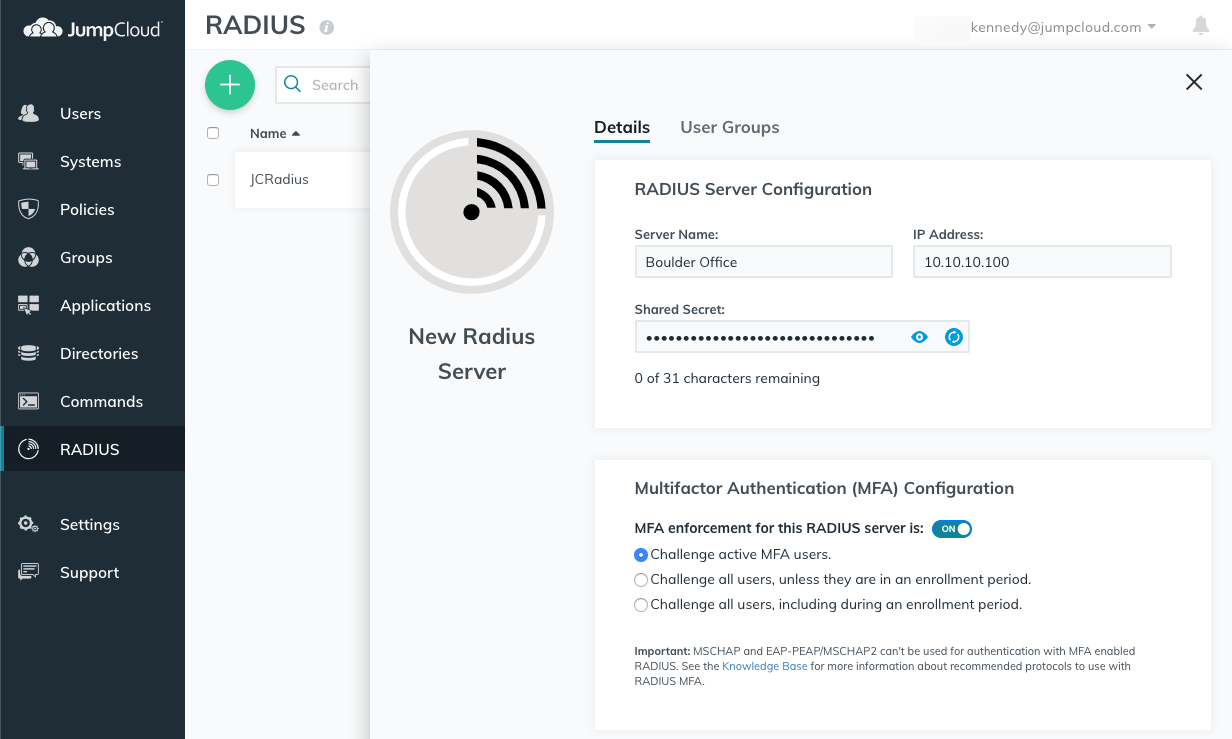1232x739 pixels.
Task: Open notifications bell icon
Action: click(1201, 27)
